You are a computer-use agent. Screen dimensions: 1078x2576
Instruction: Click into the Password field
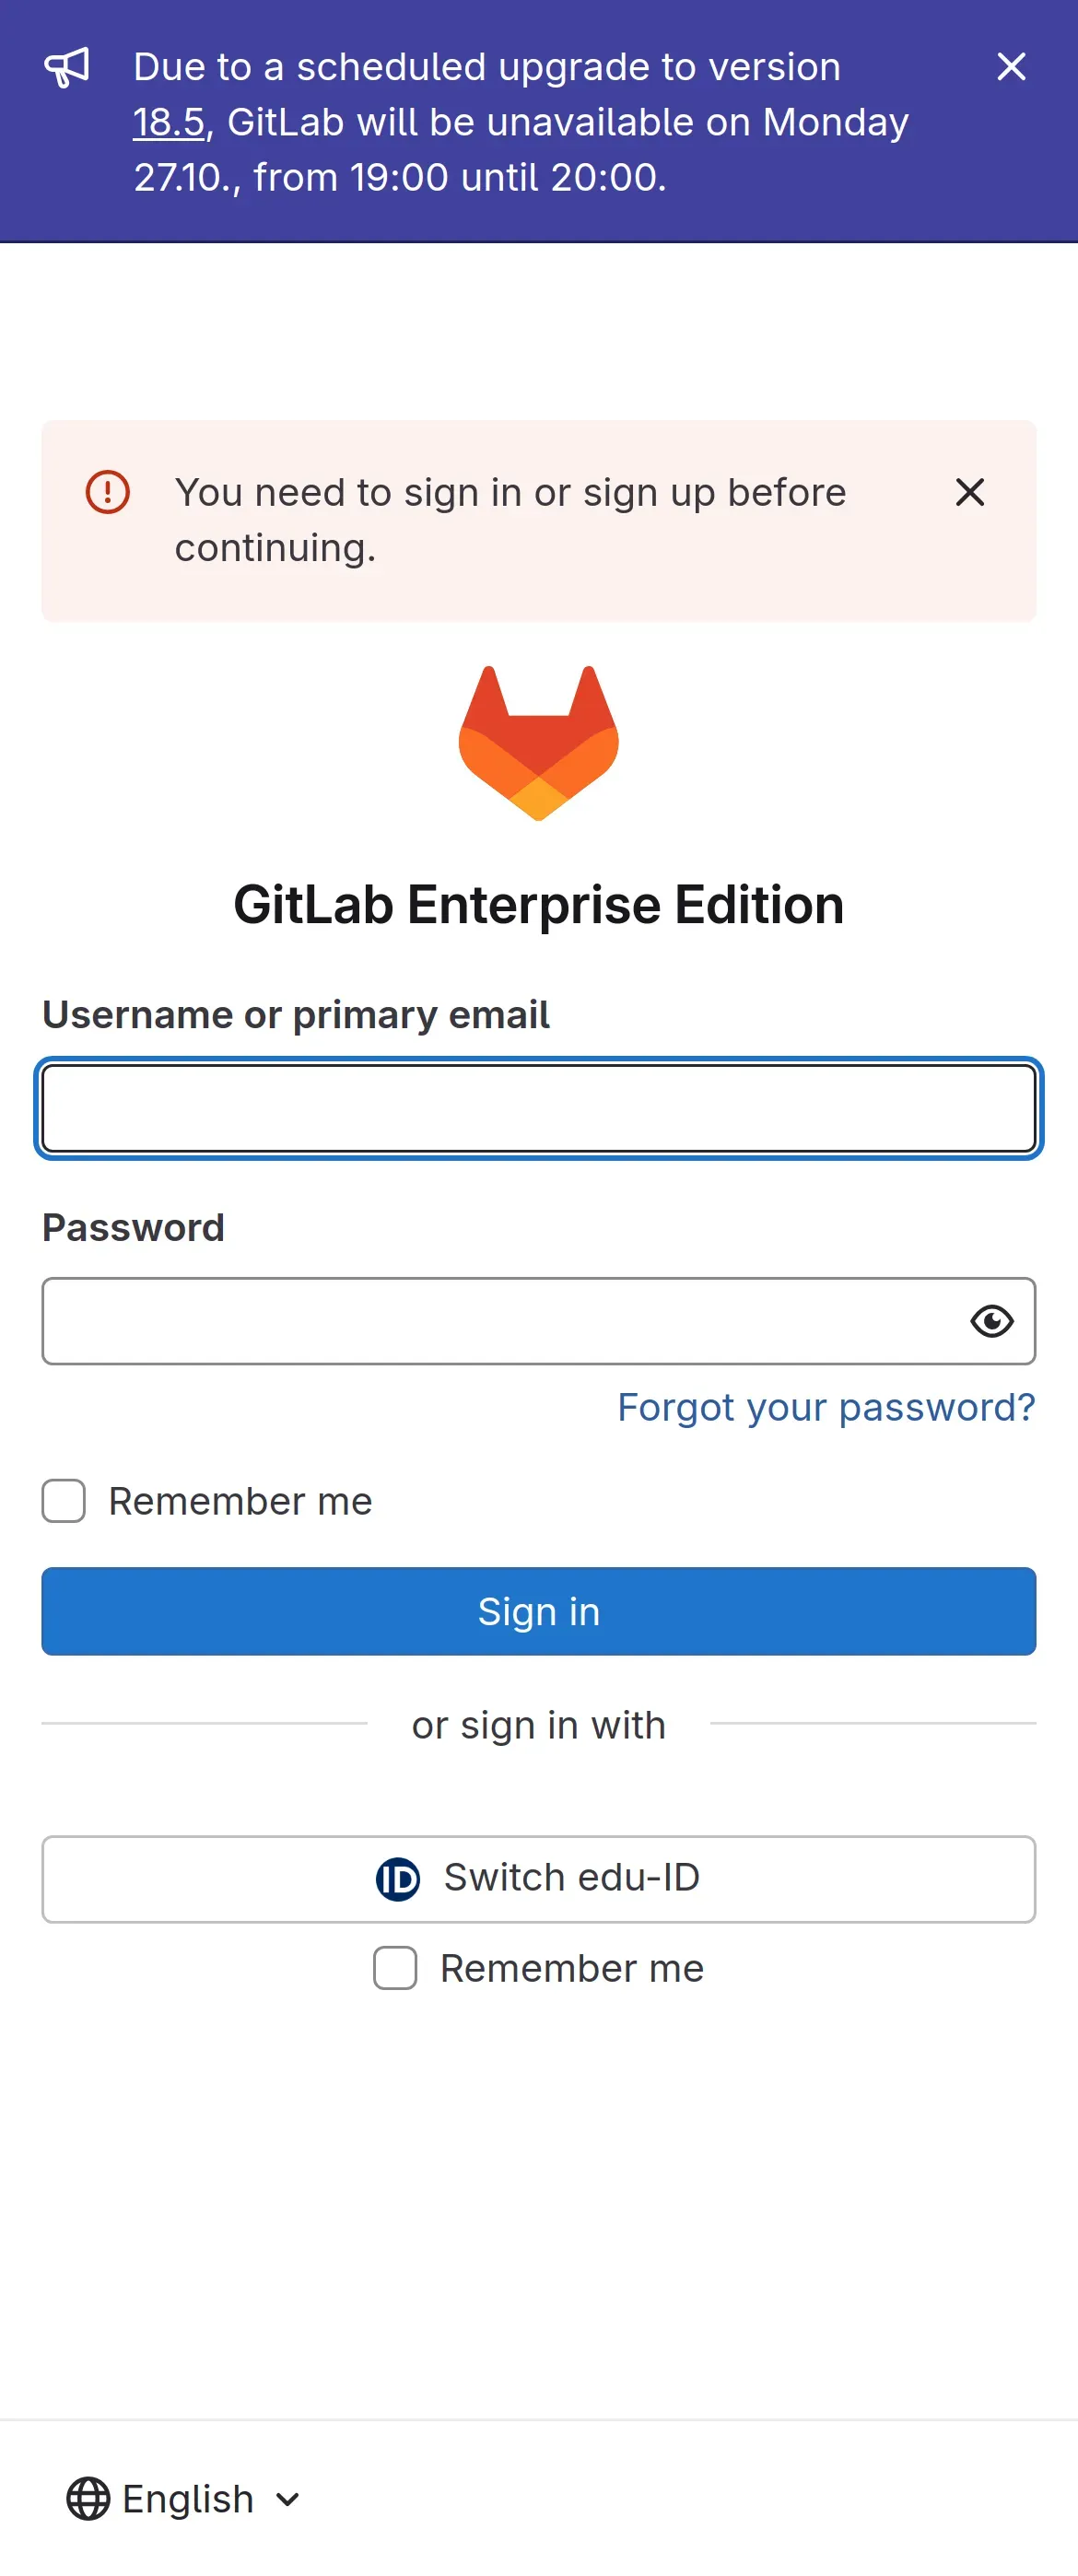(x=500, y=1321)
